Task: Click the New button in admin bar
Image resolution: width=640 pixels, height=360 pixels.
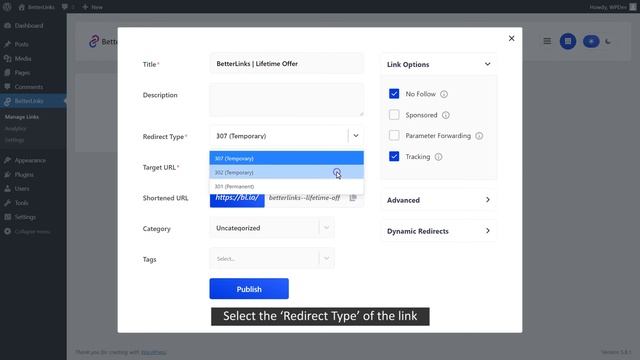Action: click(x=93, y=7)
